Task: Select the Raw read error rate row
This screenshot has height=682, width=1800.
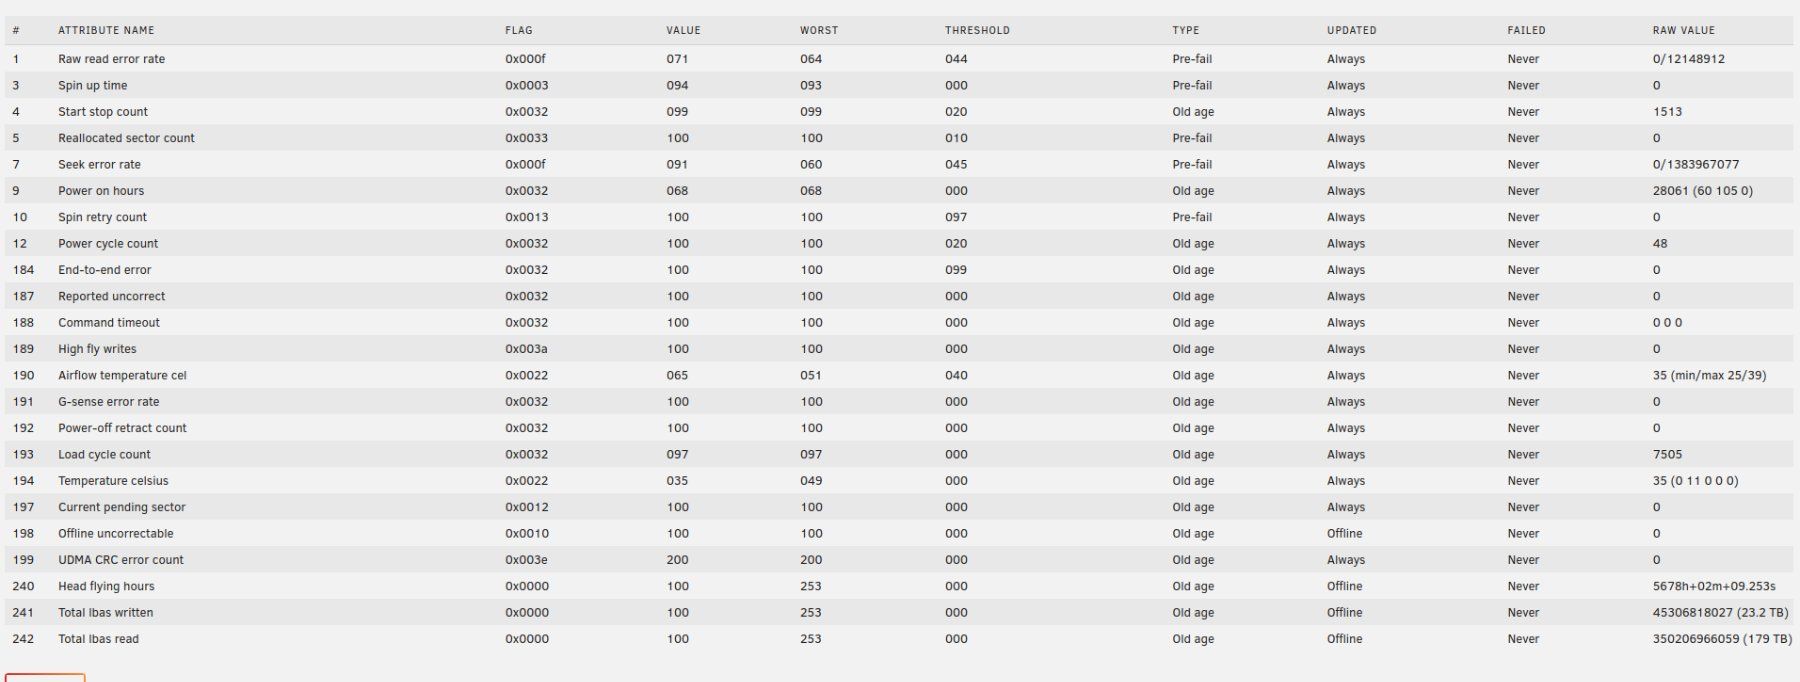Action: click(x=898, y=59)
